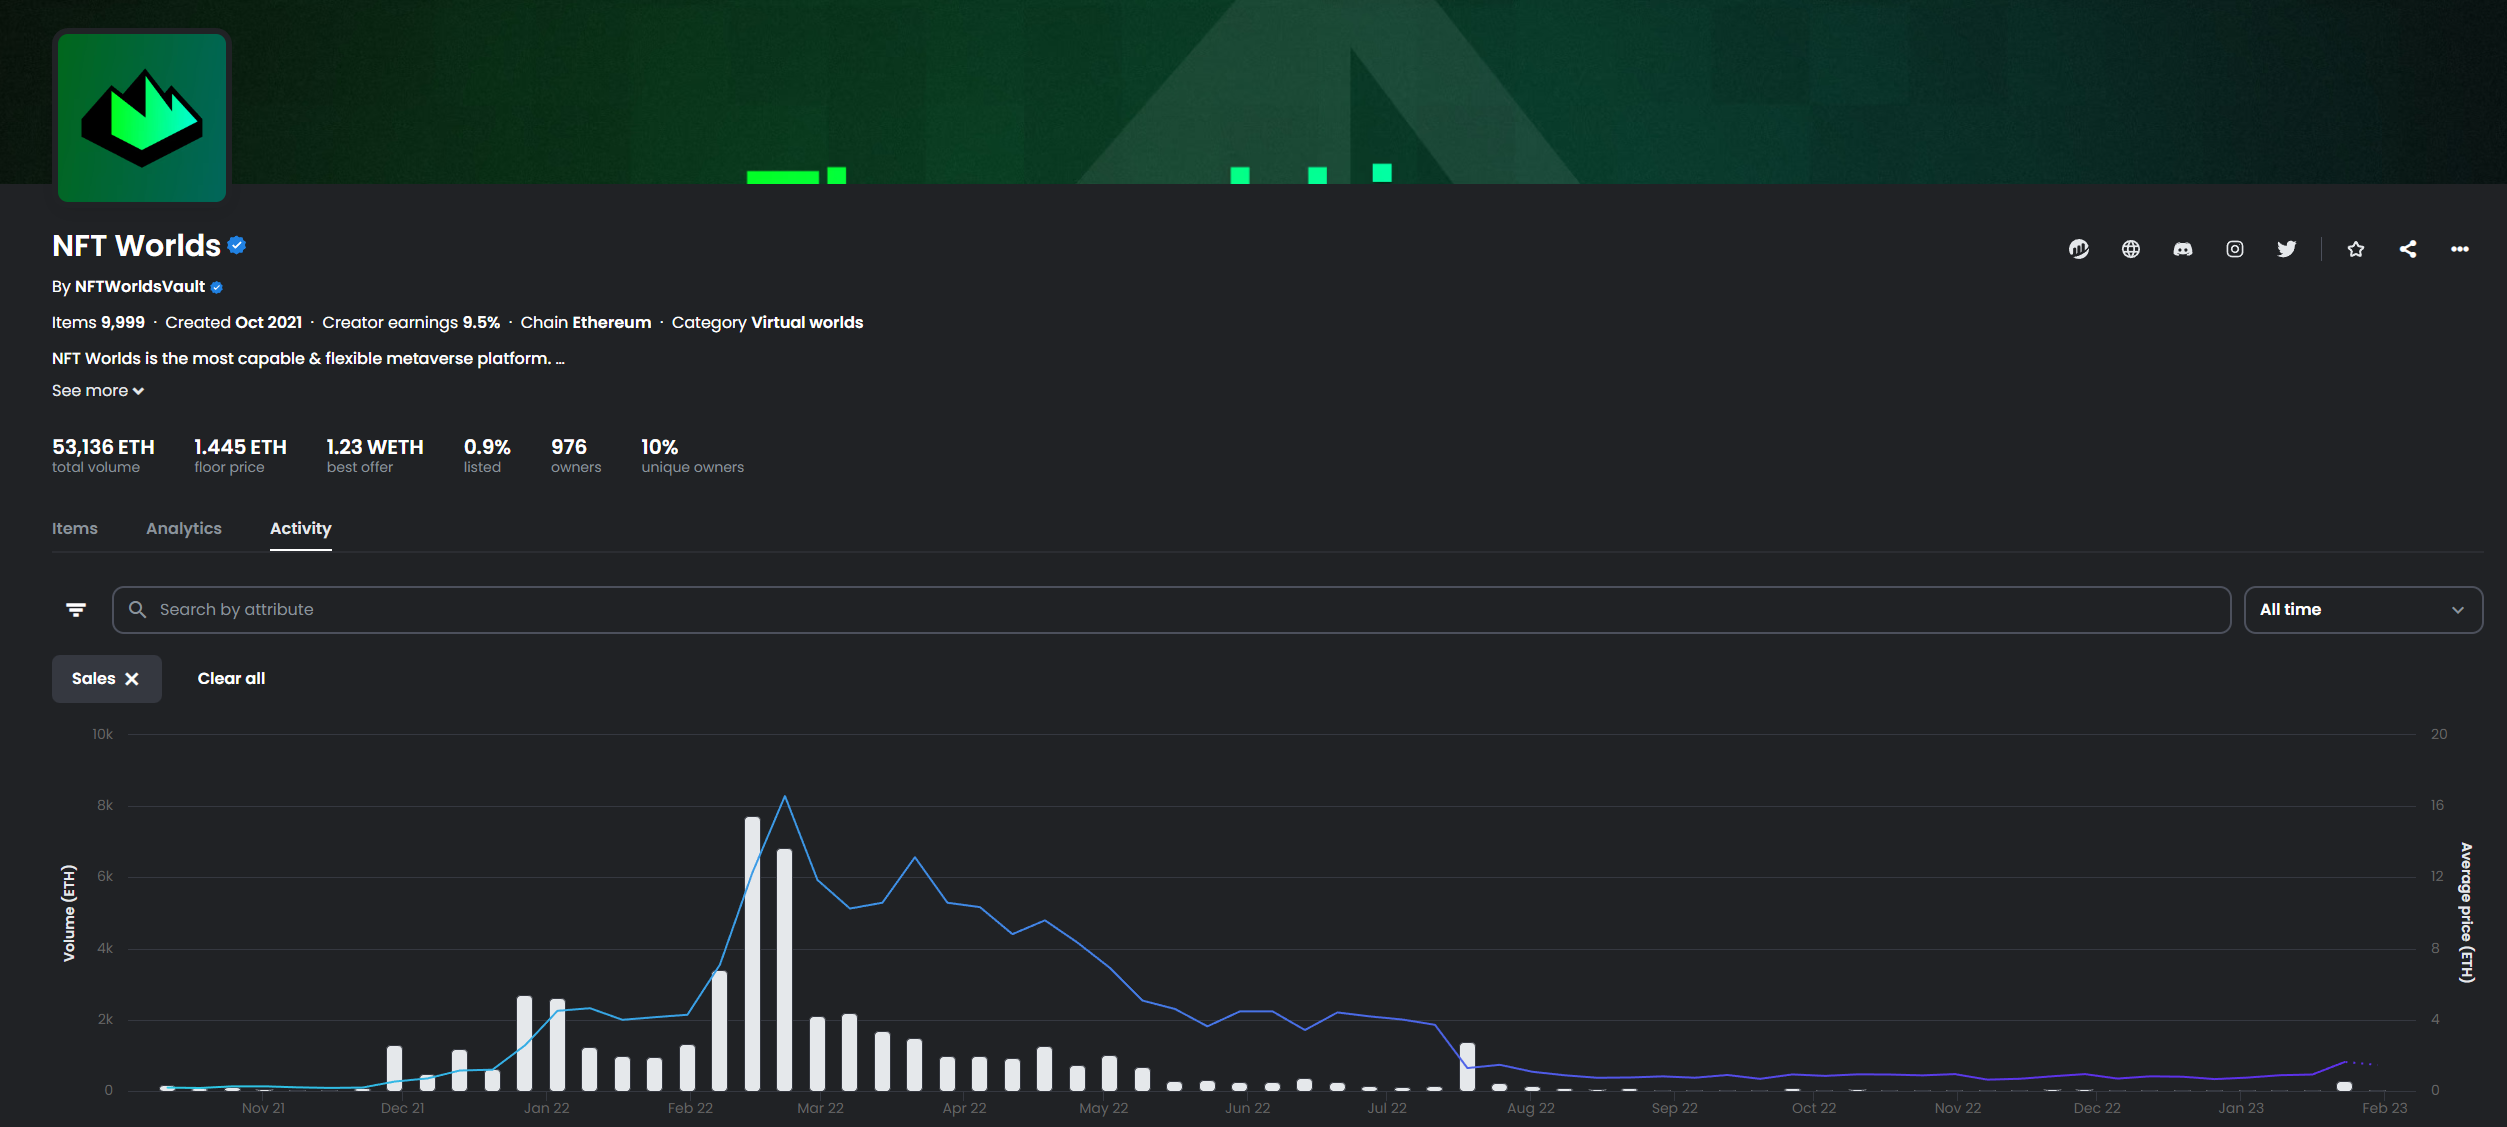Switch to the Items tab
This screenshot has height=1127, width=2507.
tap(75, 528)
